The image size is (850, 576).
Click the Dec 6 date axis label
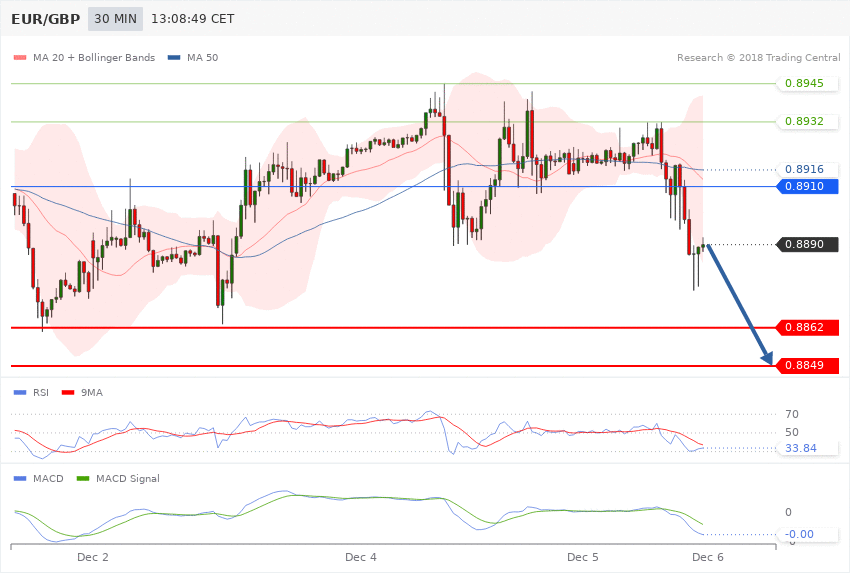tap(707, 557)
